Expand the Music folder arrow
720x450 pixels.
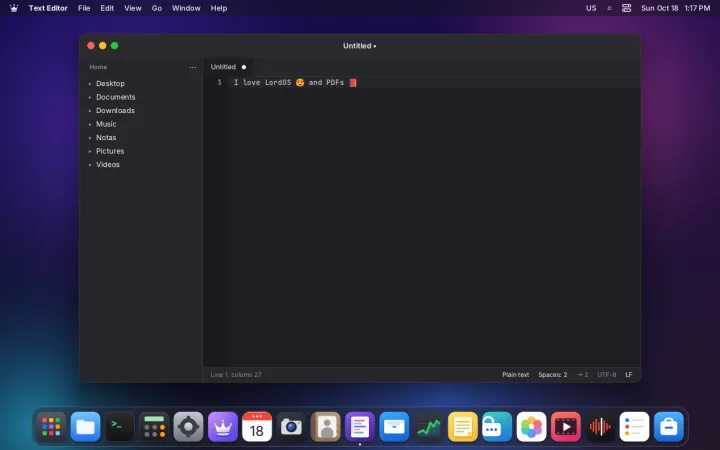(90, 124)
